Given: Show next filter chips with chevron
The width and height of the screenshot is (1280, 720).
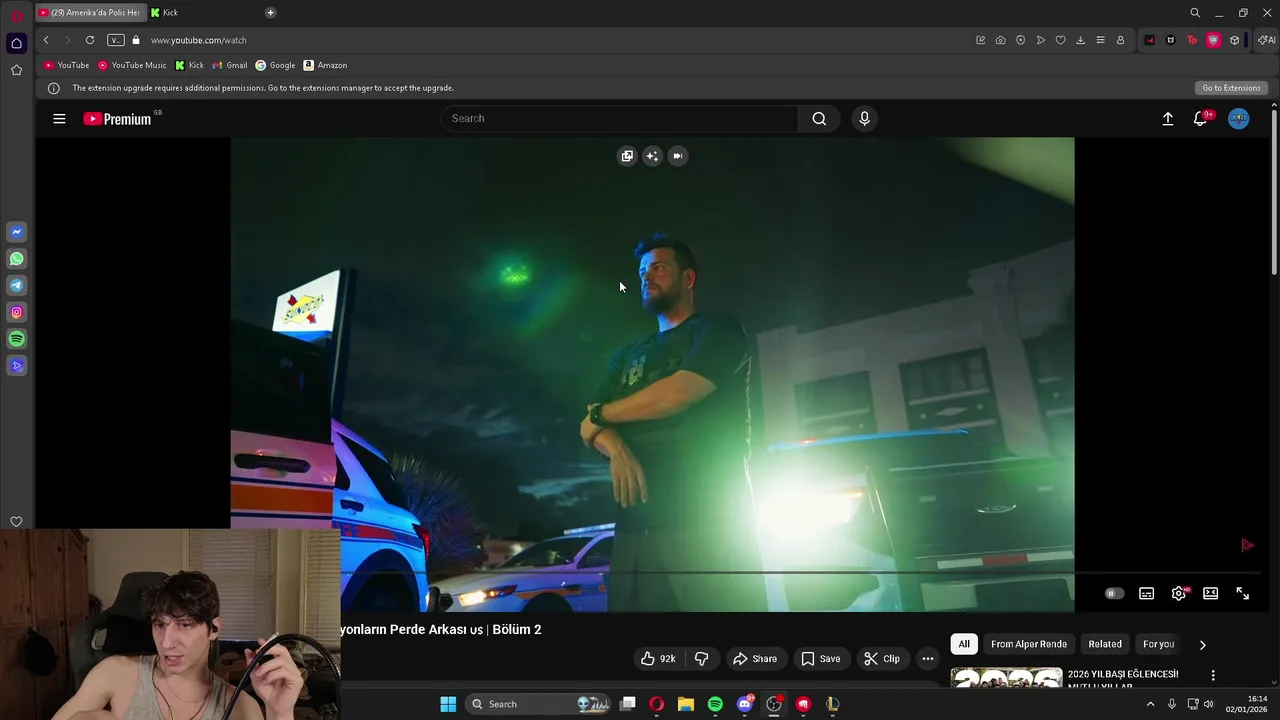Looking at the screenshot, I should pos(1202,645).
